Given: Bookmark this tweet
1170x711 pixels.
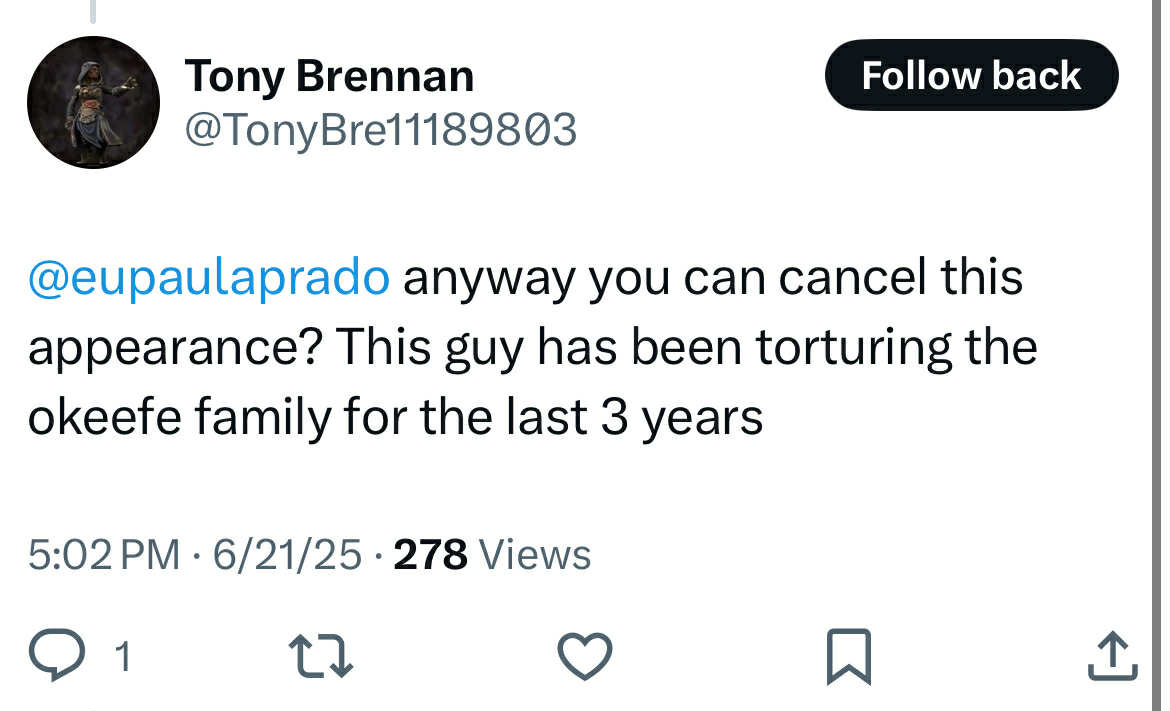Looking at the screenshot, I should click(x=849, y=657).
